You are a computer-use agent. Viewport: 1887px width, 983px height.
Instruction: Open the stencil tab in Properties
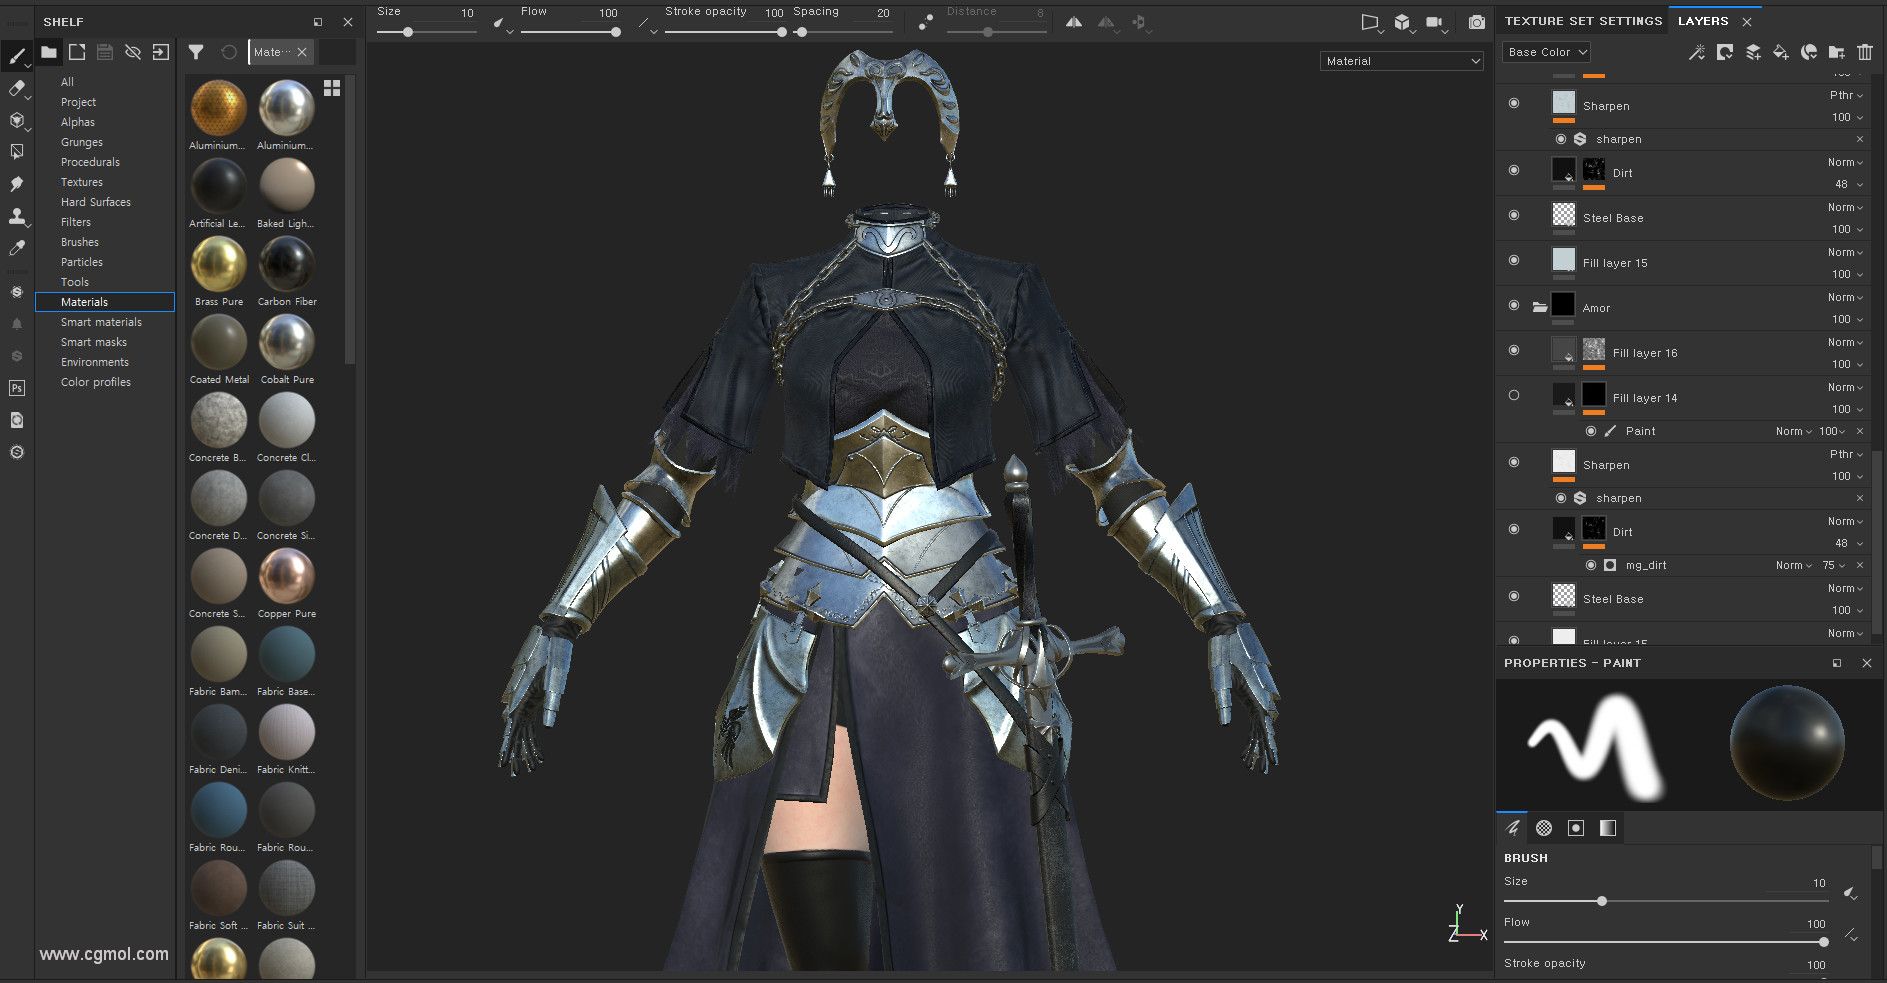click(1576, 828)
